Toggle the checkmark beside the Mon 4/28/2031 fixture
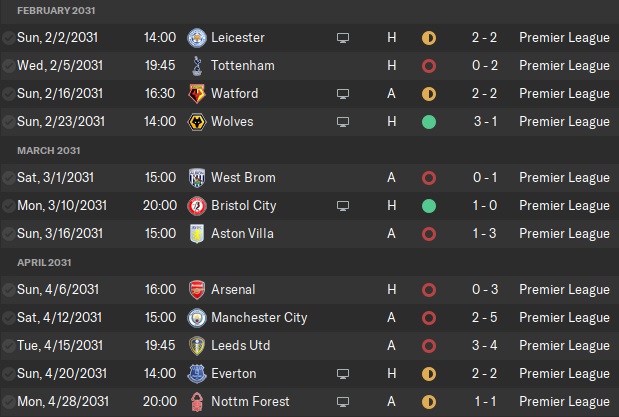Image resolution: width=619 pixels, height=417 pixels. click(x=9, y=402)
